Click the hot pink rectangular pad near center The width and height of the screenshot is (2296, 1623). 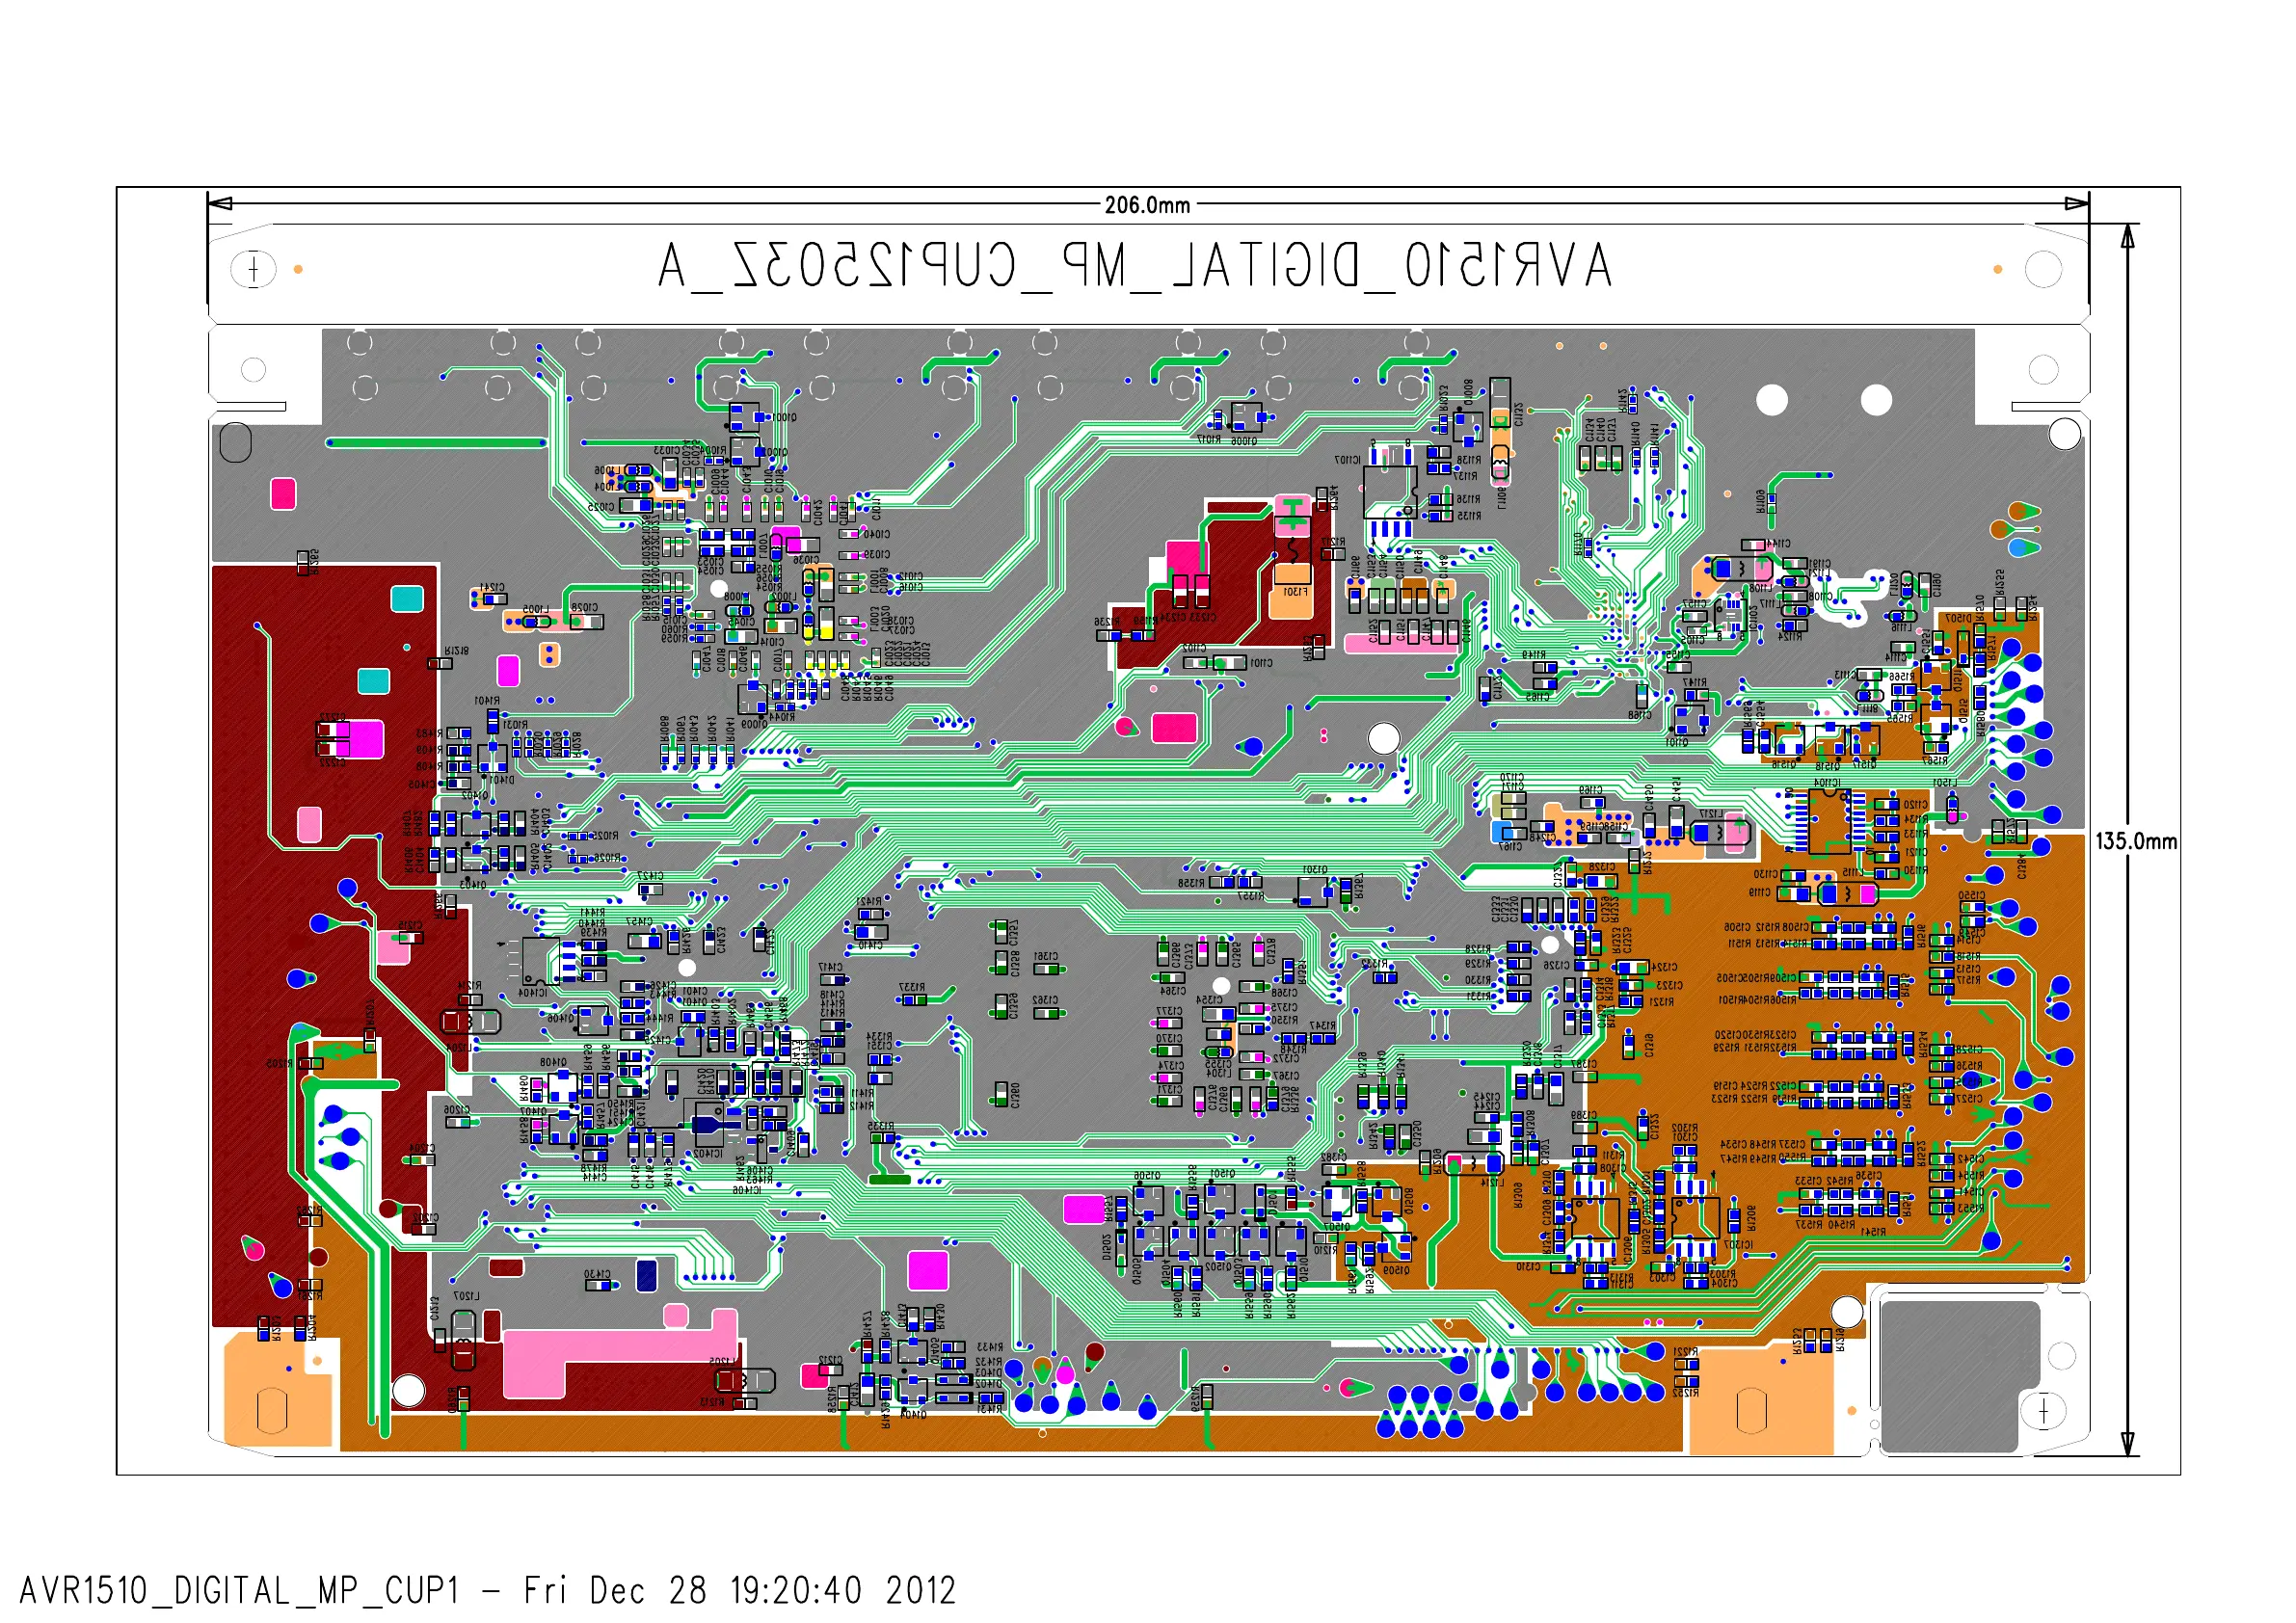click(1173, 728)
